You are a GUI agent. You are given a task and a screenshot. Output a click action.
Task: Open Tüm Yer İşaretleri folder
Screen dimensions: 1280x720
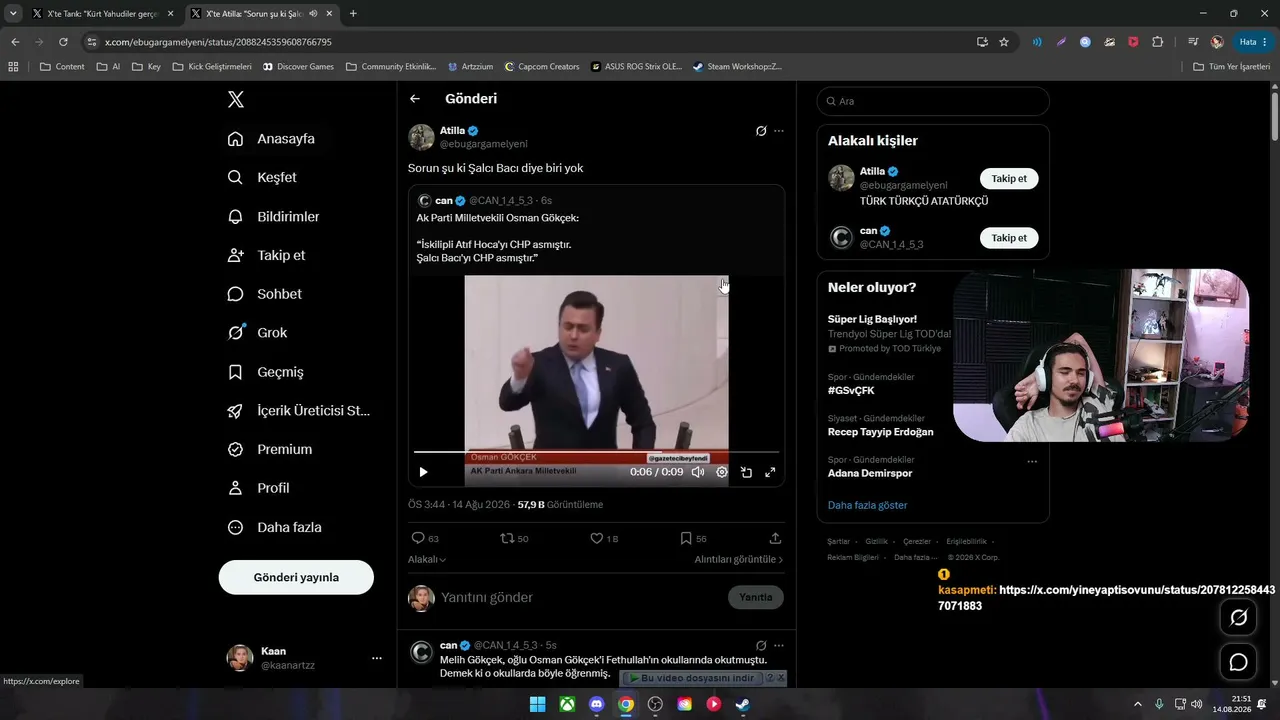1231,67
